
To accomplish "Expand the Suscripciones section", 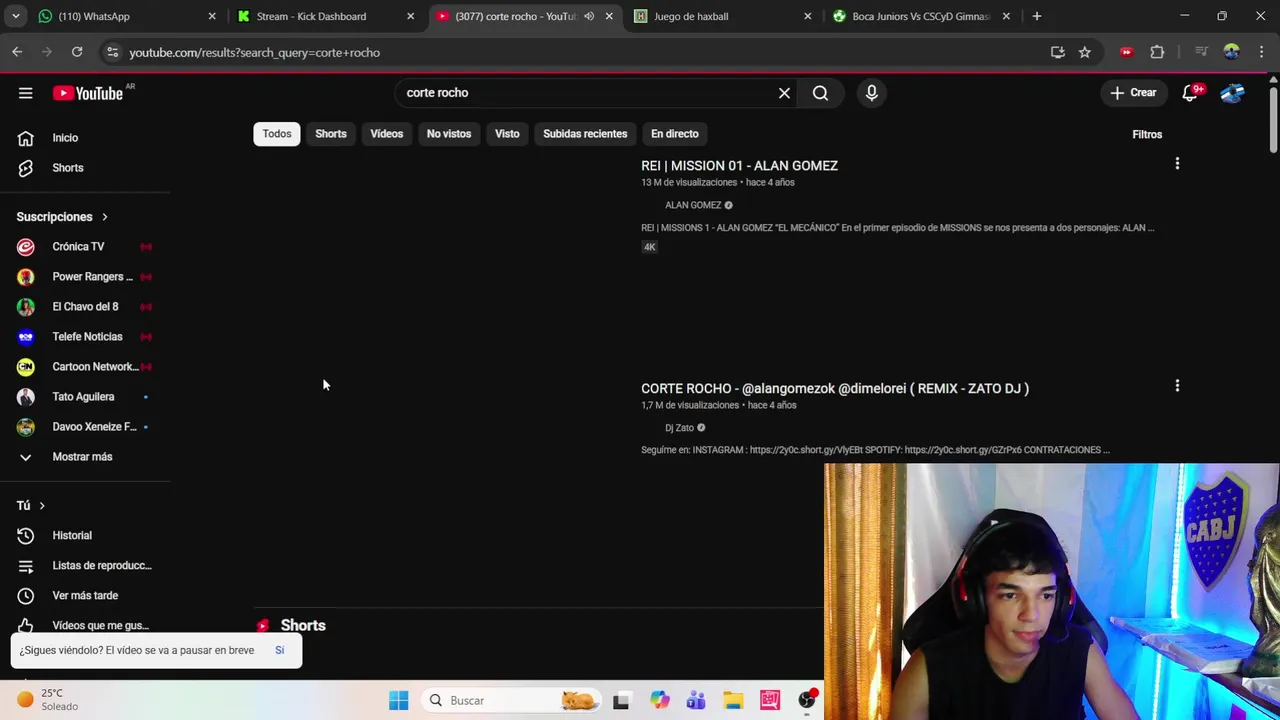I will 62,216.
